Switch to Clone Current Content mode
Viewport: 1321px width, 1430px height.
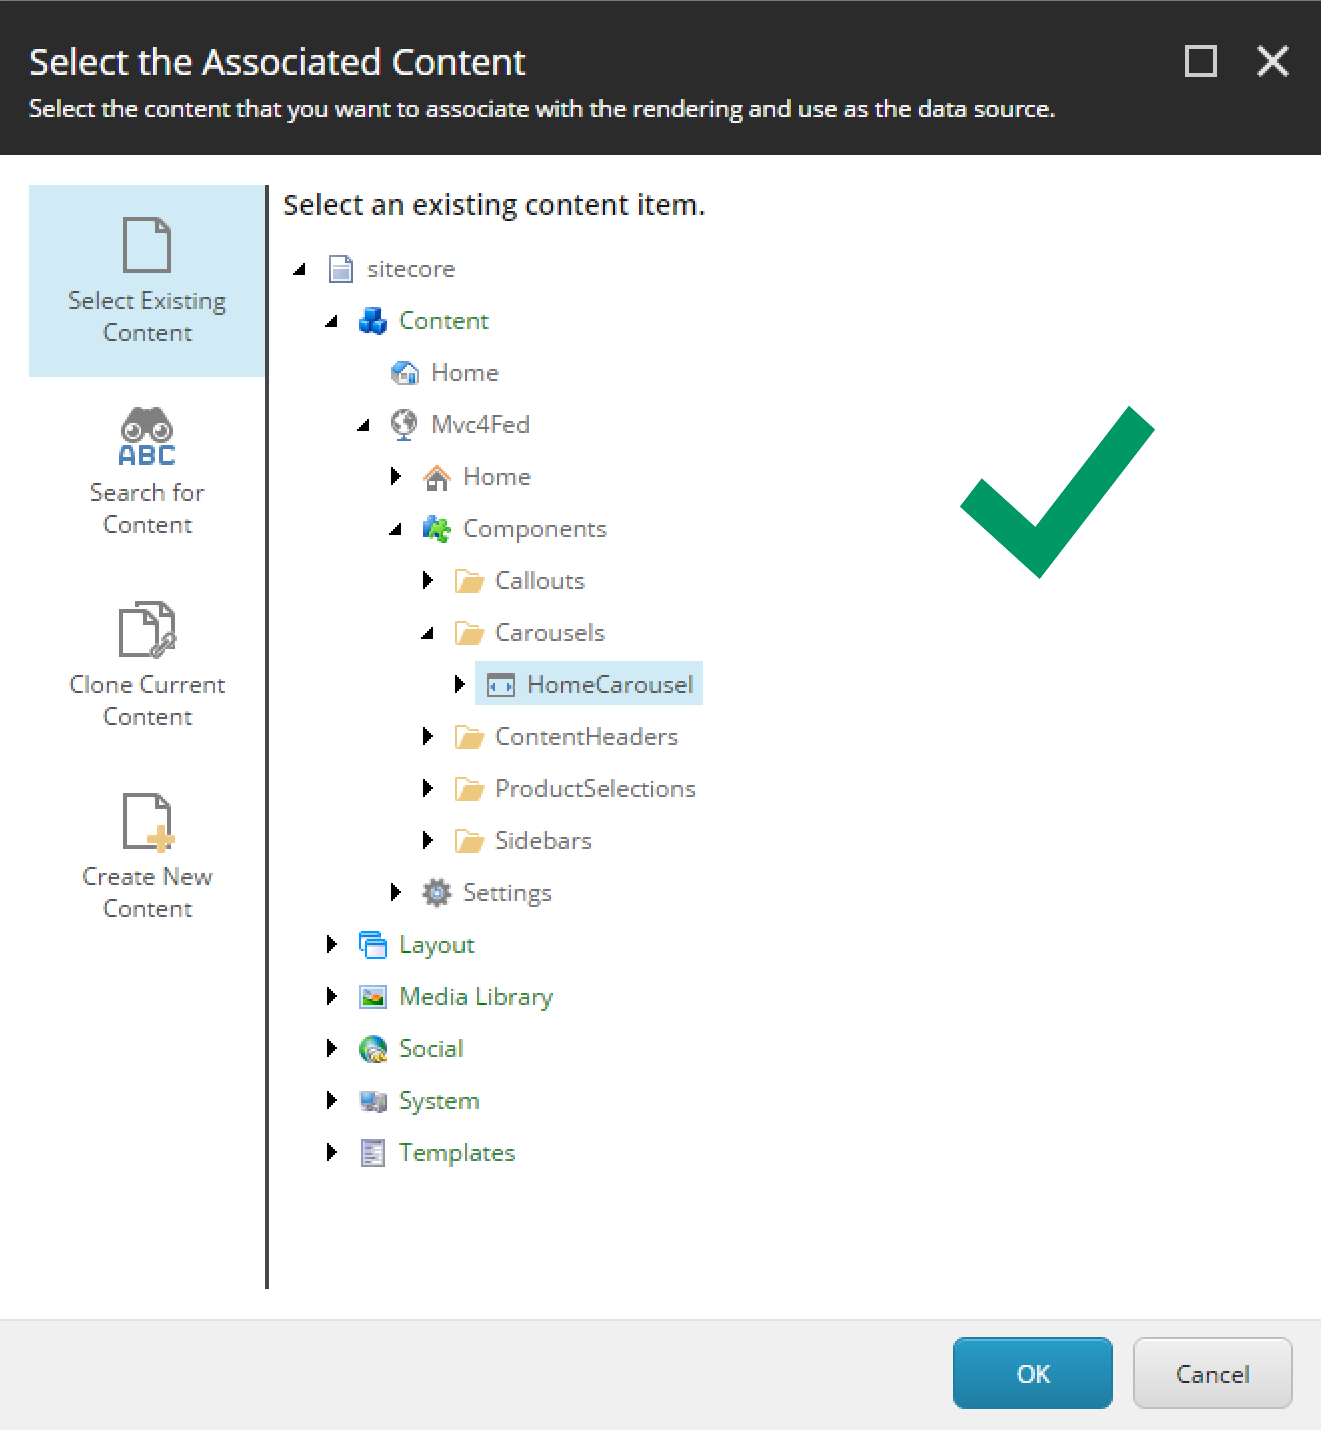[x=146, y=660]
